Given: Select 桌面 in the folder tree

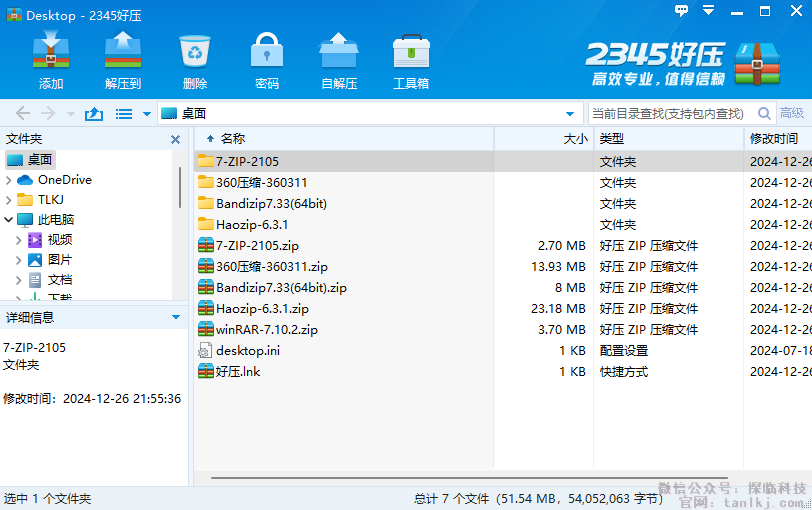Looking at the screenshot, I should pos(30,159).
